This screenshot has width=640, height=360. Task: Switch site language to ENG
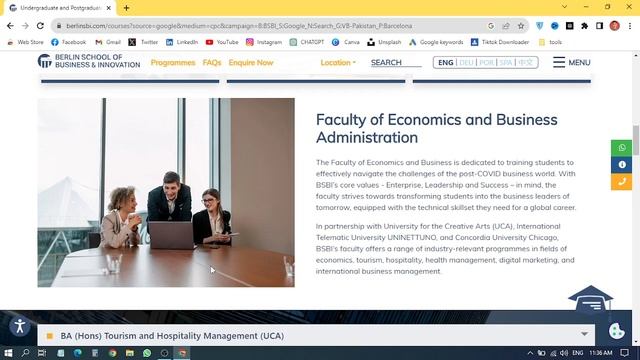tap(445, 62)
